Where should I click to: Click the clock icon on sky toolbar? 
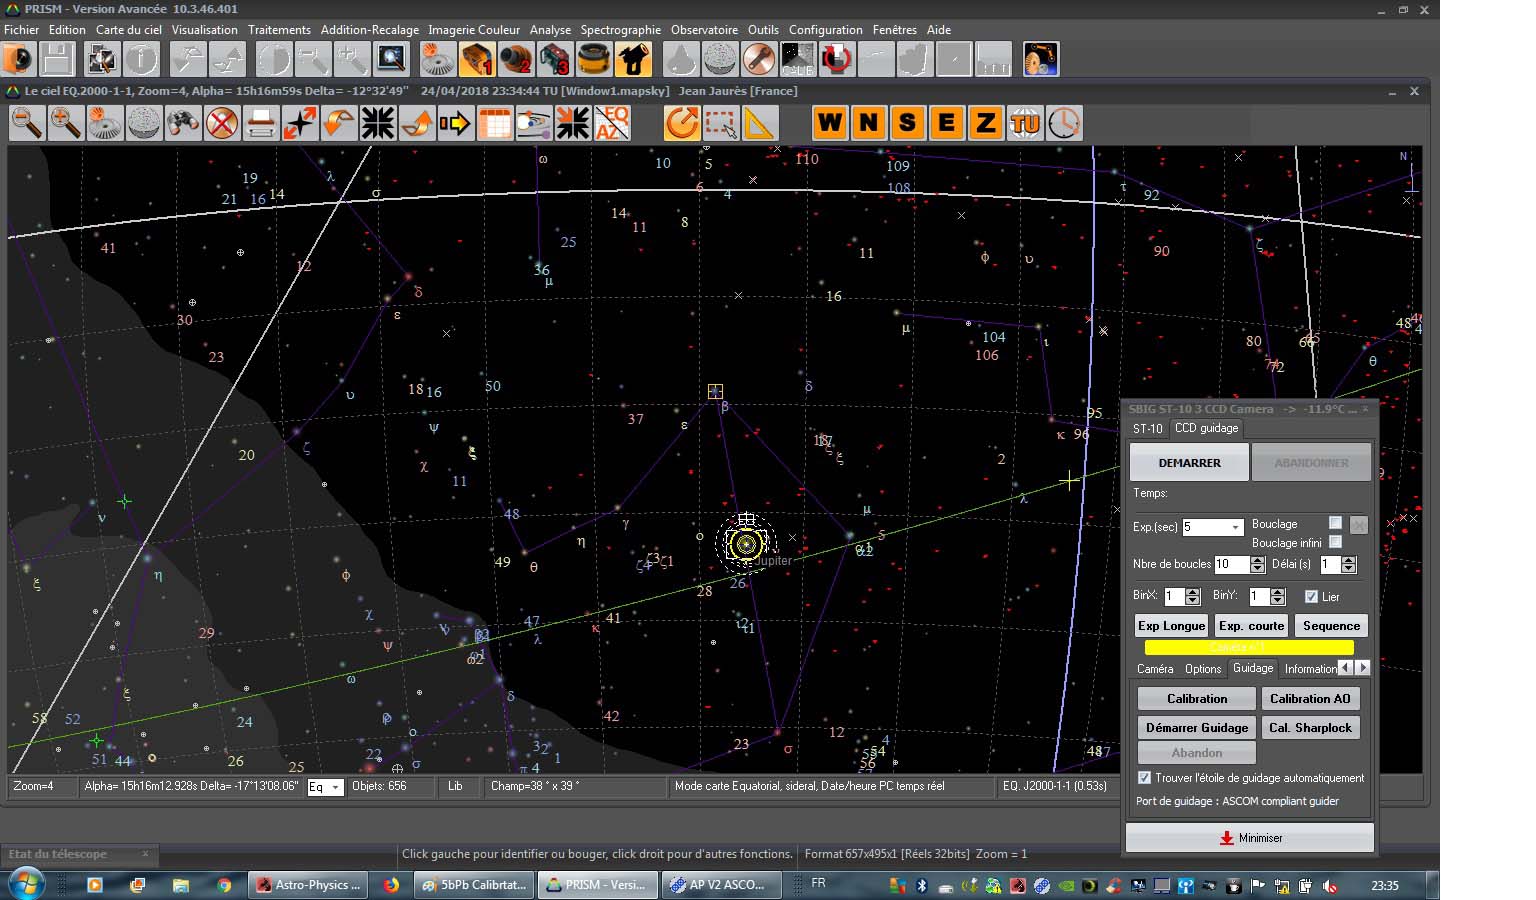click(x=1064, y=123)
